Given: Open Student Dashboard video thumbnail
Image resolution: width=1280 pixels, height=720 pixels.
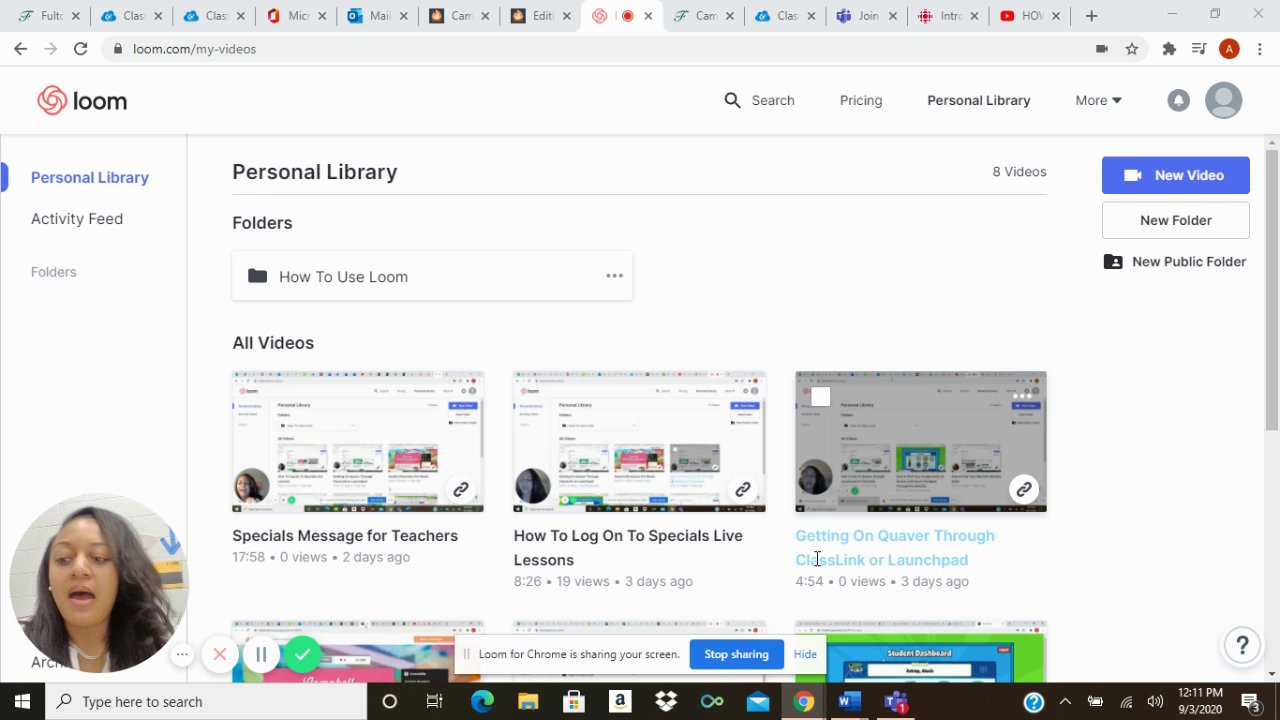Looking at the screenshot, I should (x=921, y=651).
